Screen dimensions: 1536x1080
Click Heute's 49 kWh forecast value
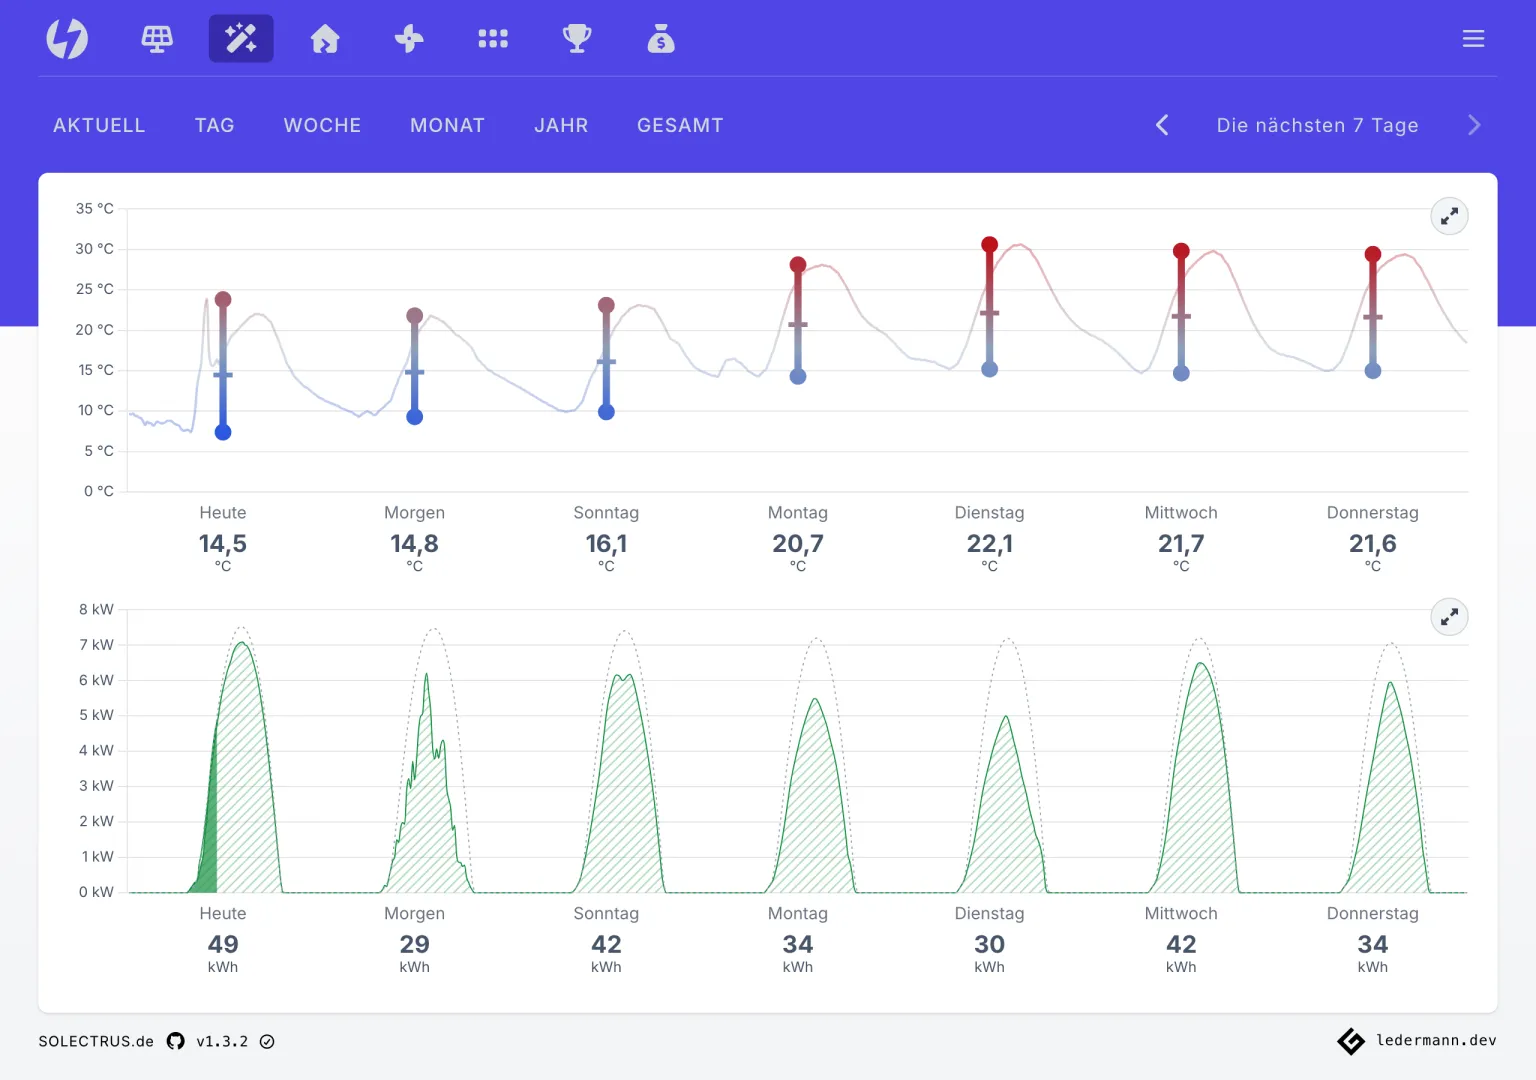tap(223, 945)
